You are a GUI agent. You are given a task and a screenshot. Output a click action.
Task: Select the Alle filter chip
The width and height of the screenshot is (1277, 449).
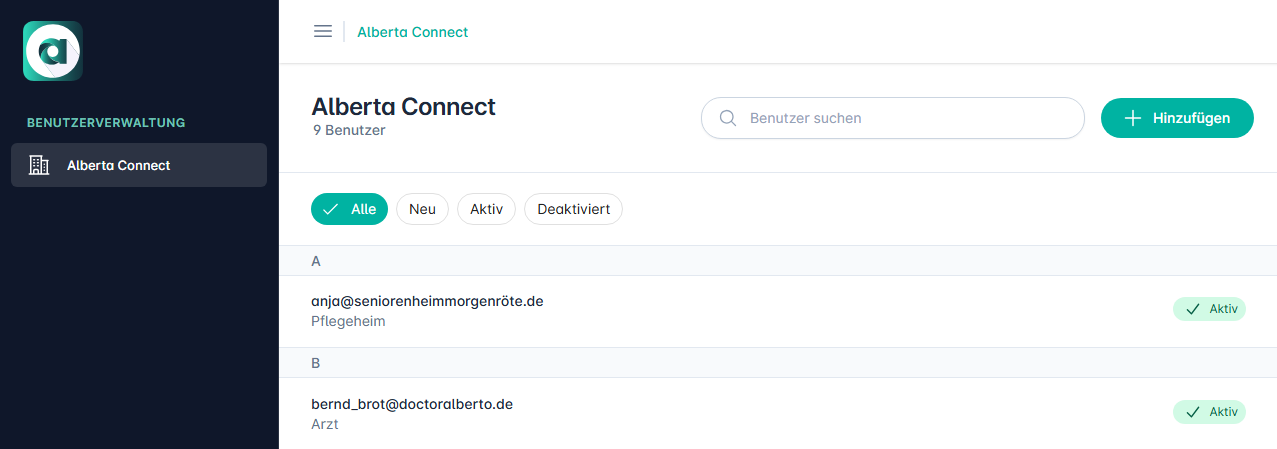pyautogui.click(x=350, y=209)
